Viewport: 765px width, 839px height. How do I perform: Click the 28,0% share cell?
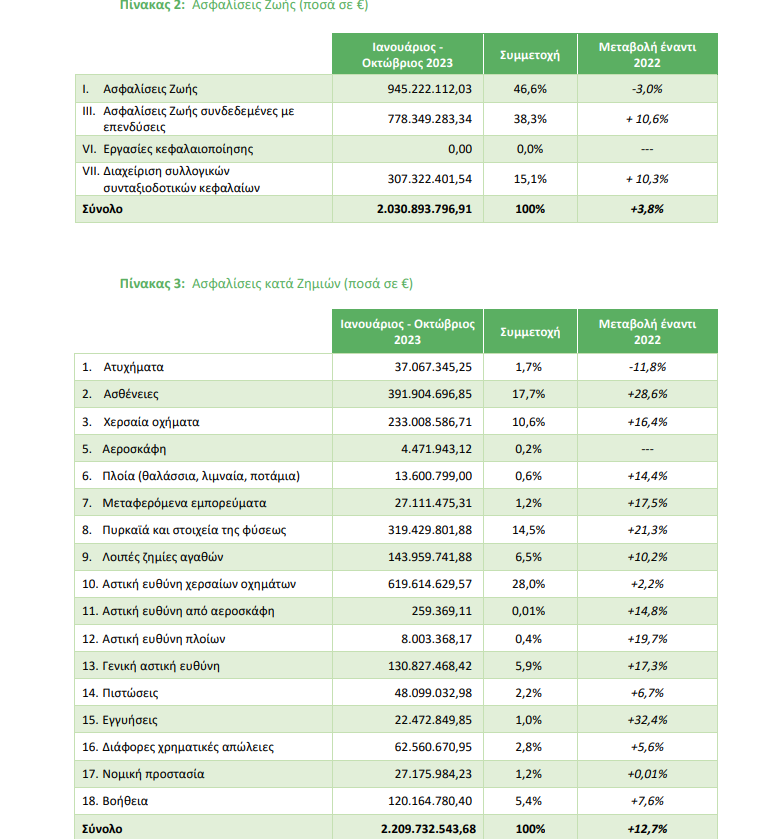529,583
